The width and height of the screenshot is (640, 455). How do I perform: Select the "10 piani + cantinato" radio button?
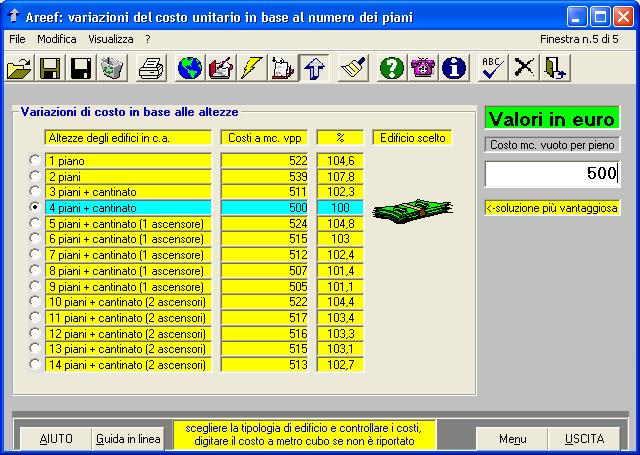tap(36, 302)
